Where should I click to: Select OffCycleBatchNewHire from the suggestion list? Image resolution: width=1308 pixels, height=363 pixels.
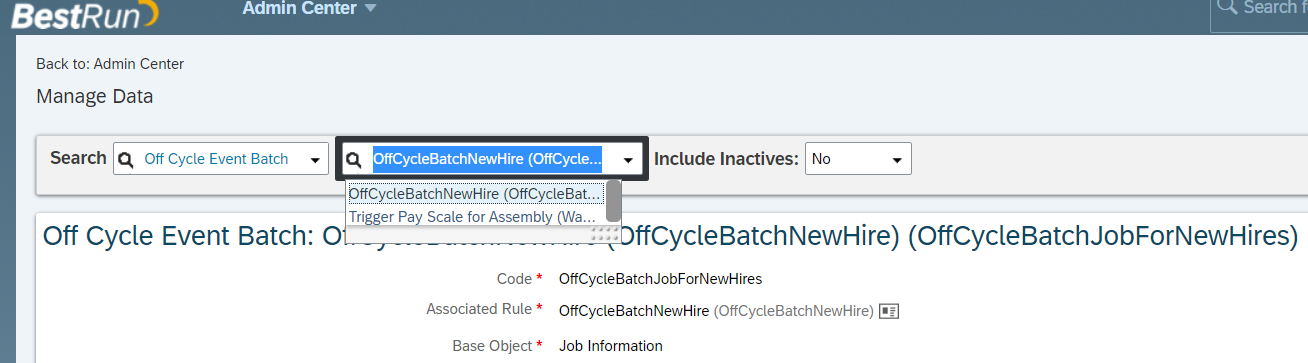pyautogui.click(x=476, y=194)
